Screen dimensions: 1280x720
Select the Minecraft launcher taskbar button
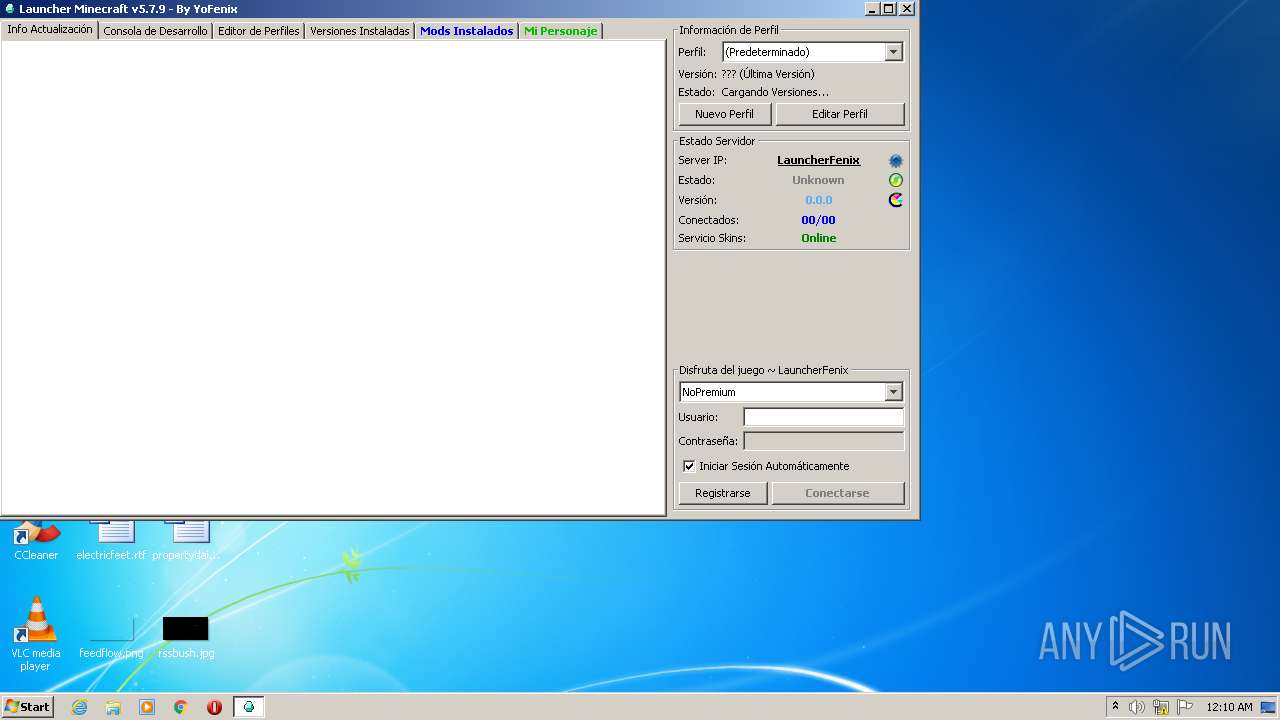click(x=249, y=707)
